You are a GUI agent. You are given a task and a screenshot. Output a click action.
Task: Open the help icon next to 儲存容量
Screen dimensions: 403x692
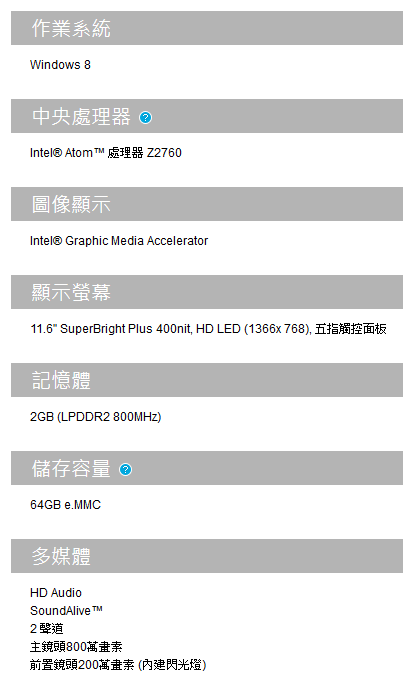tap(125, 469)
